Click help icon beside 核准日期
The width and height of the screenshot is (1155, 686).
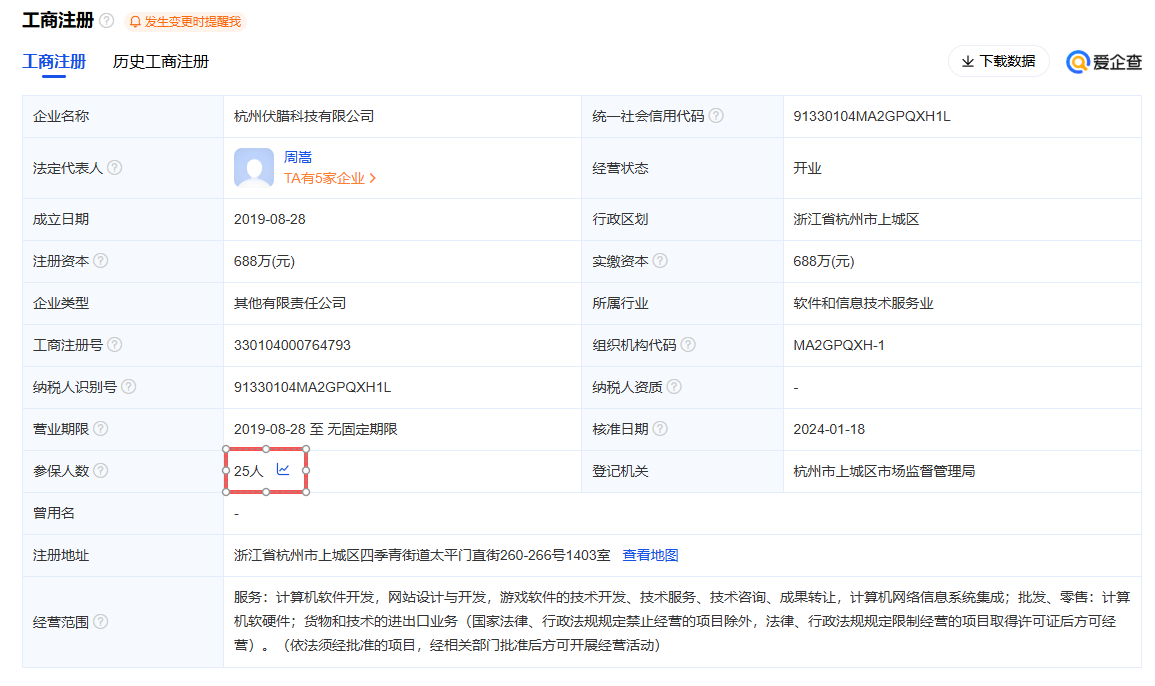[660, 429]
